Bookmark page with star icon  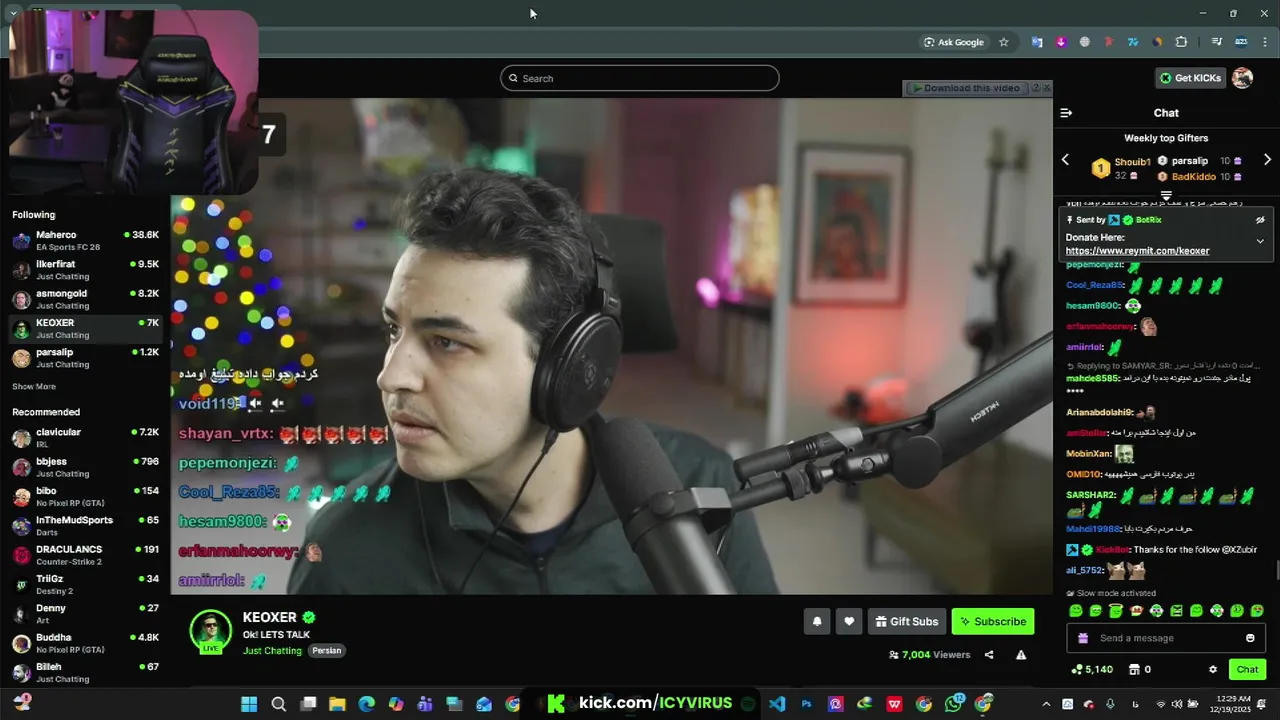point(1004,42)
